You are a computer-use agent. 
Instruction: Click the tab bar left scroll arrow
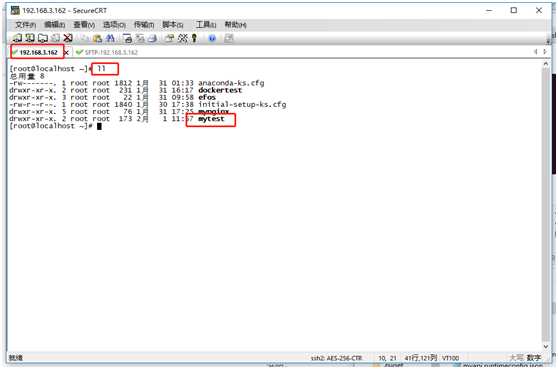pos(536,52)
